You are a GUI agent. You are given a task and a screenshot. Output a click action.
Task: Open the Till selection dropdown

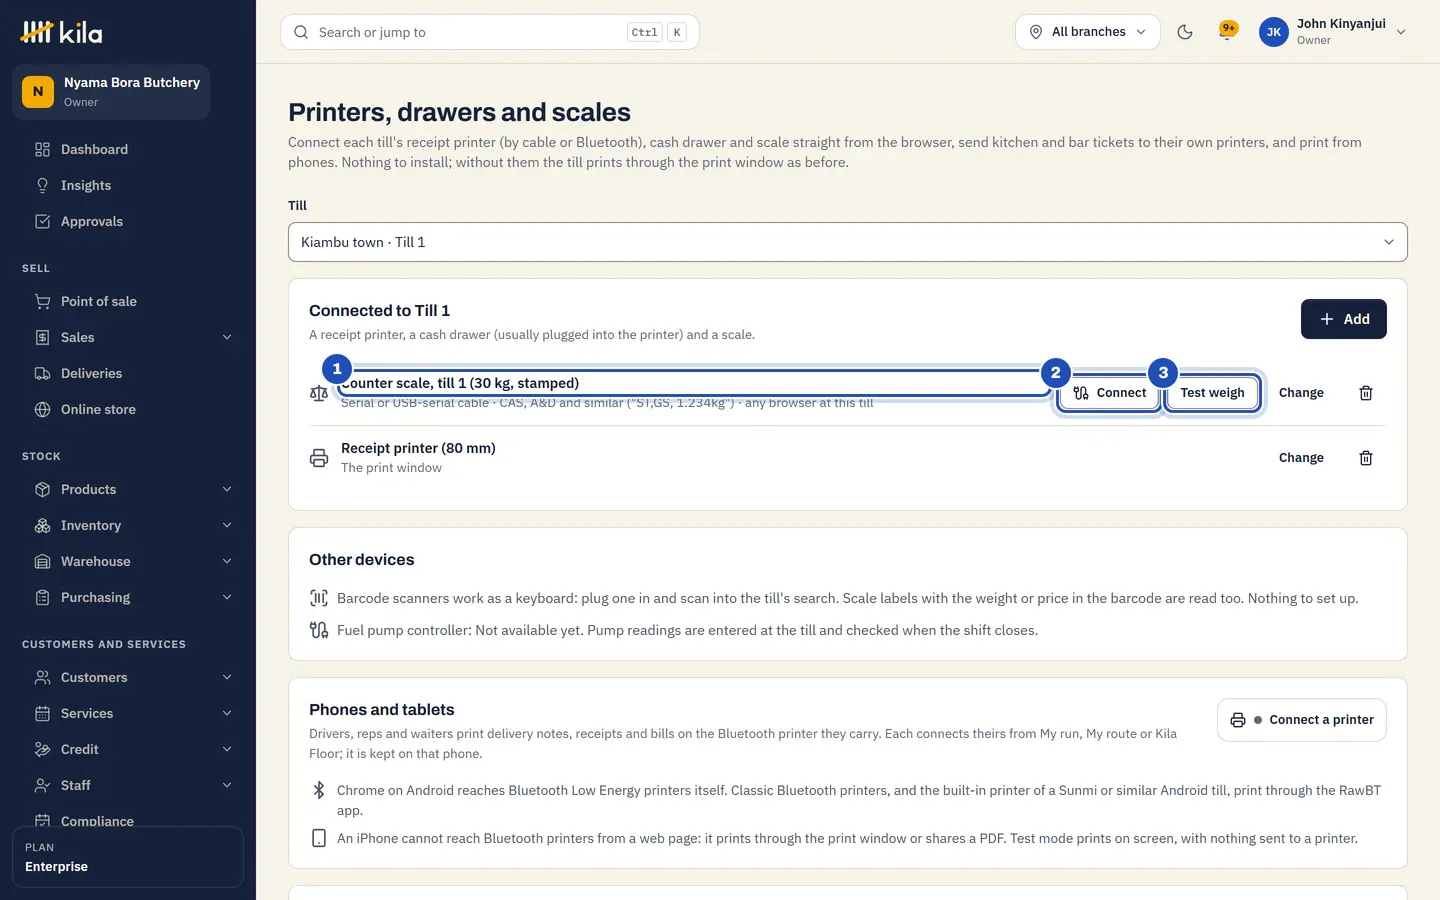tap(848, 242)
